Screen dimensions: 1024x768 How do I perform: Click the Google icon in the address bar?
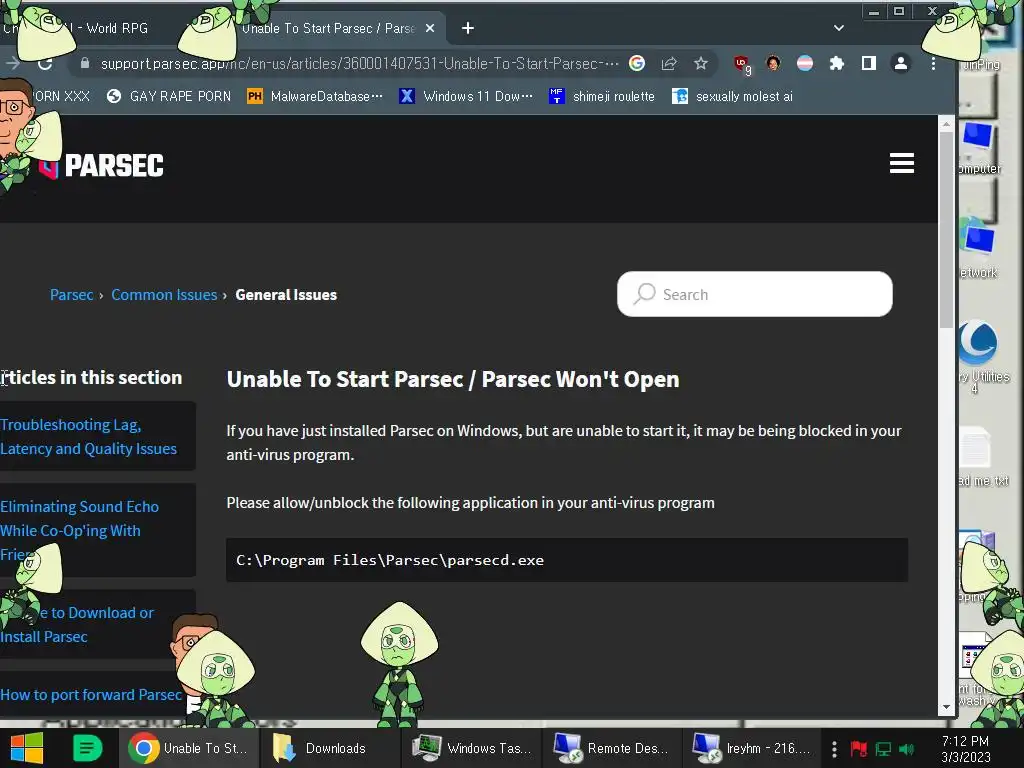click(637, 63)
